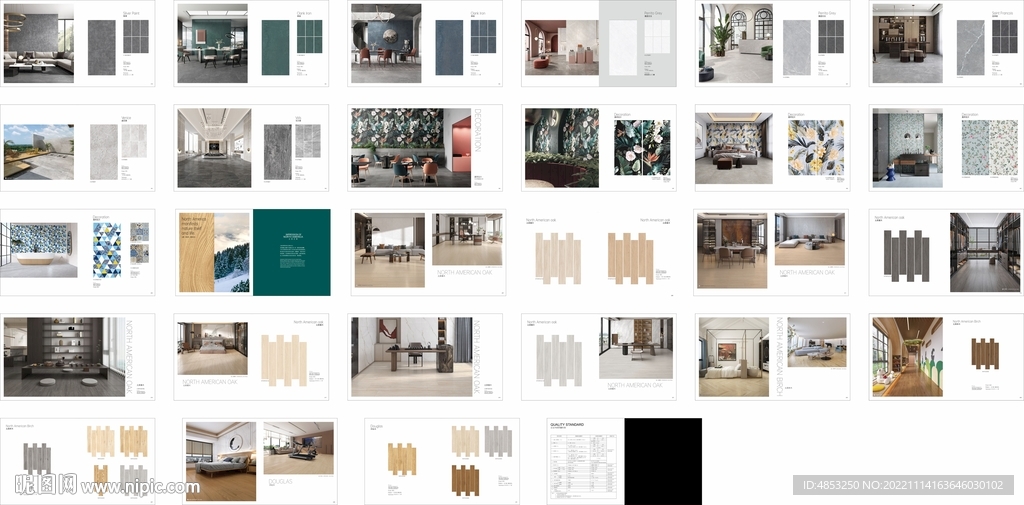
Task: Click the Silver Paint title text
Action: pyautogui.click(x=131, y=13)
